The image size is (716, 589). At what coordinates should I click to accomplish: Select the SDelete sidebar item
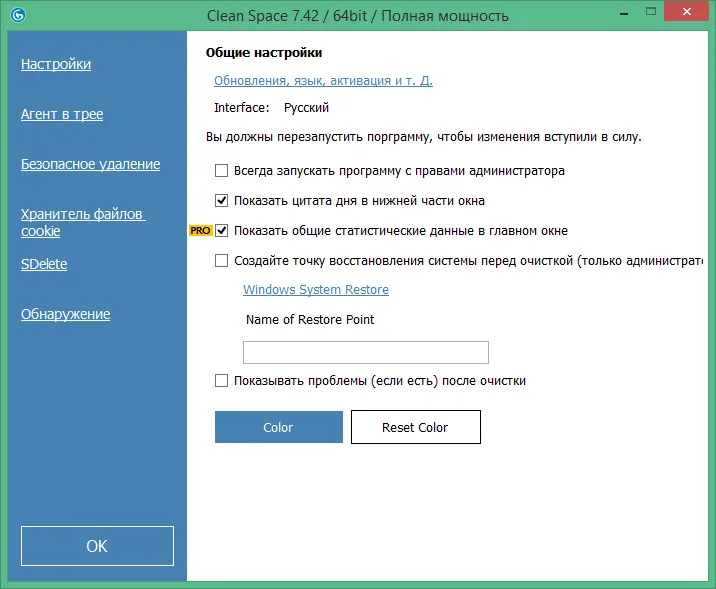[44, 264]
